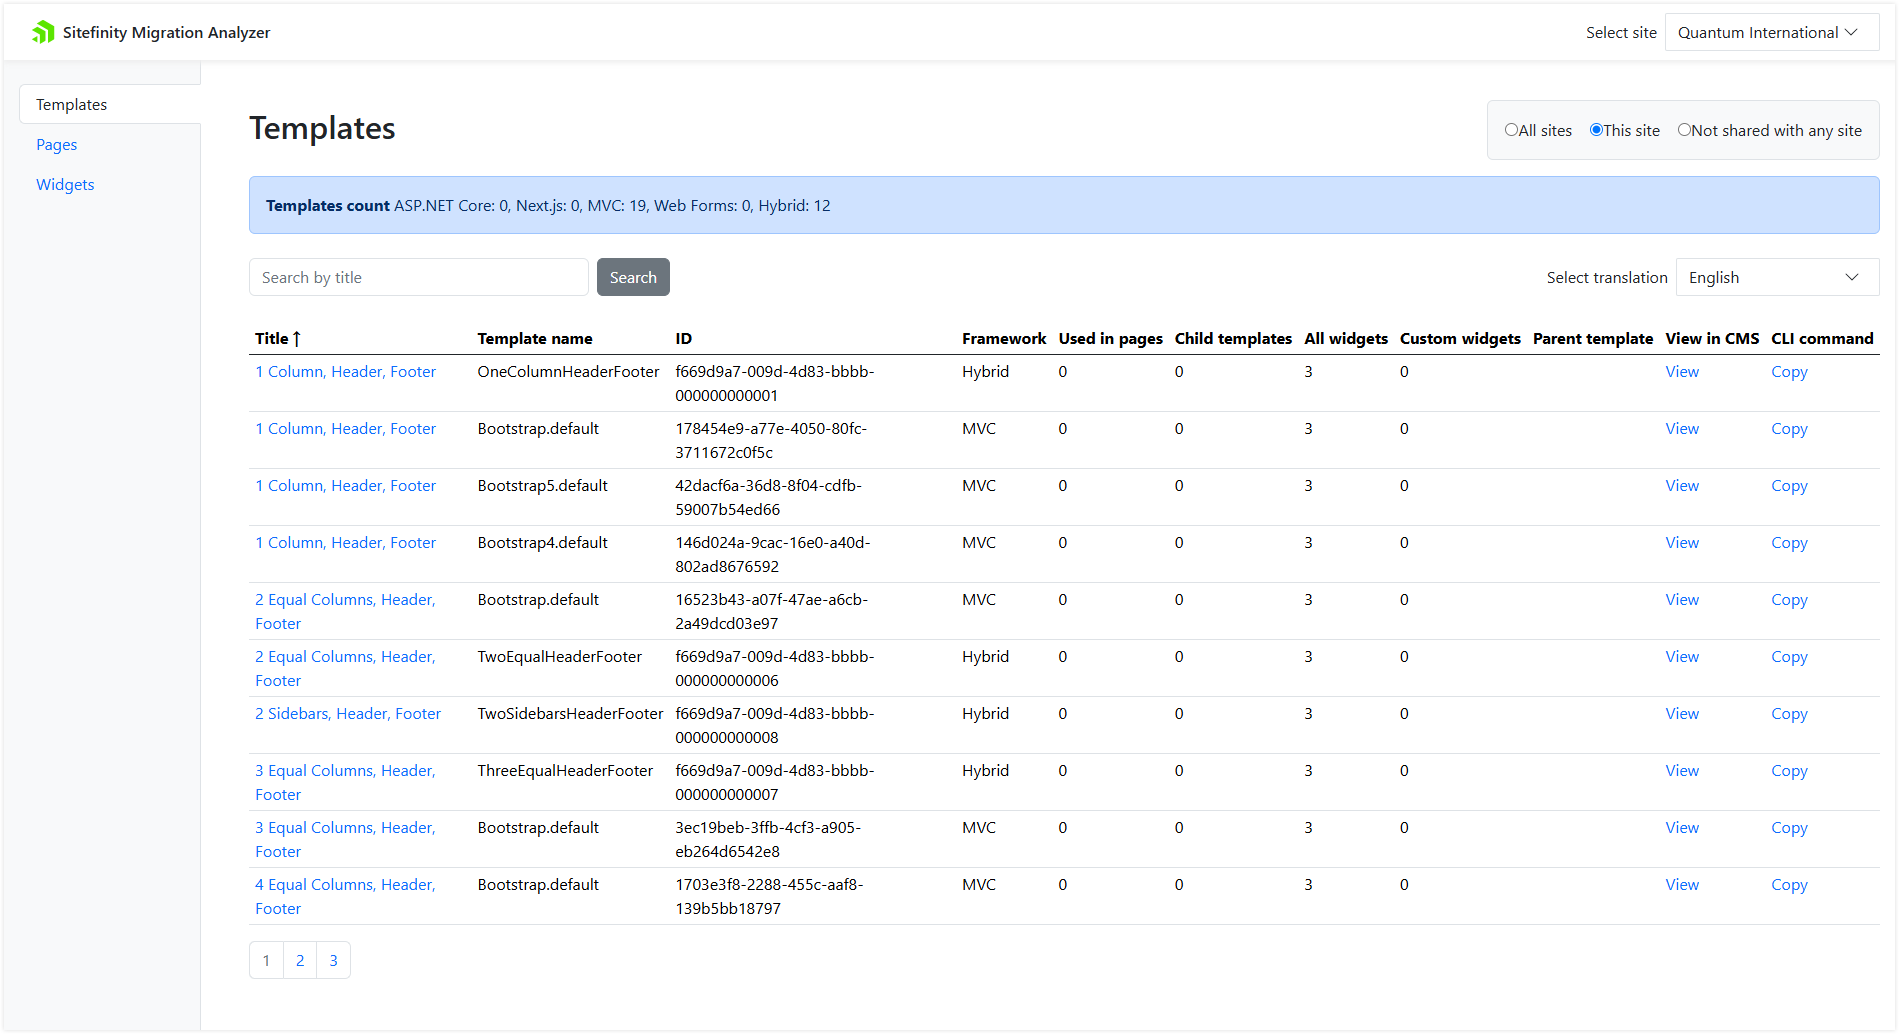Select the This site radio button
Screen dimensions: 1899x1034
pyautogui.click(x=1596, y=130)
